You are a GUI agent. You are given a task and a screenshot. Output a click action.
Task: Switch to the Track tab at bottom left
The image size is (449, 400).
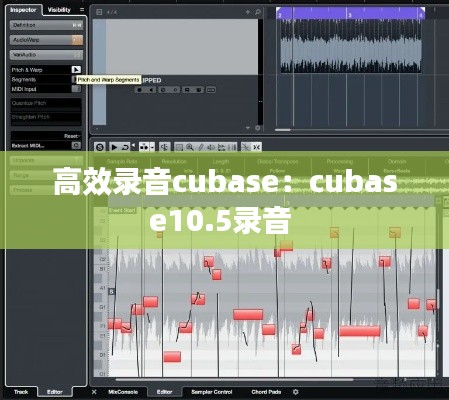(x=21, y=392)
